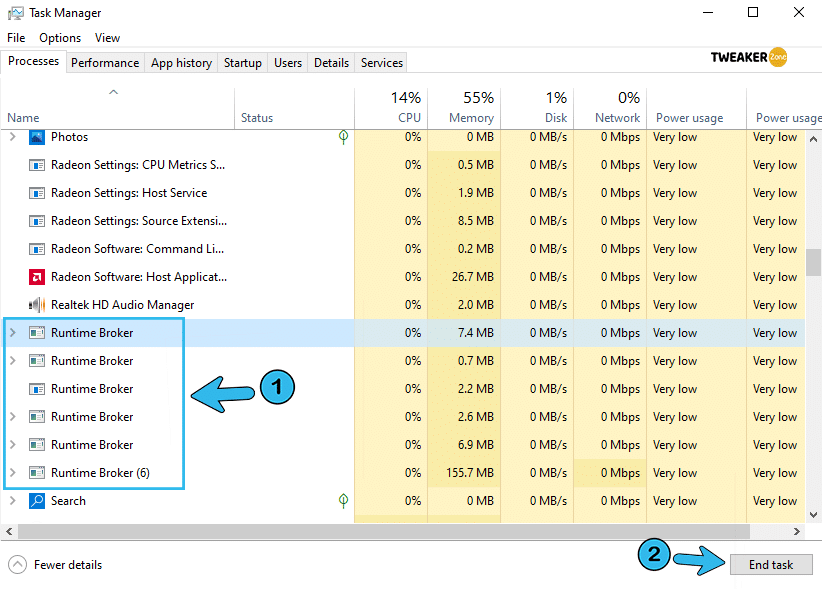Expand the Runtime Broker using 0.7 MB

tap(13, 361)
